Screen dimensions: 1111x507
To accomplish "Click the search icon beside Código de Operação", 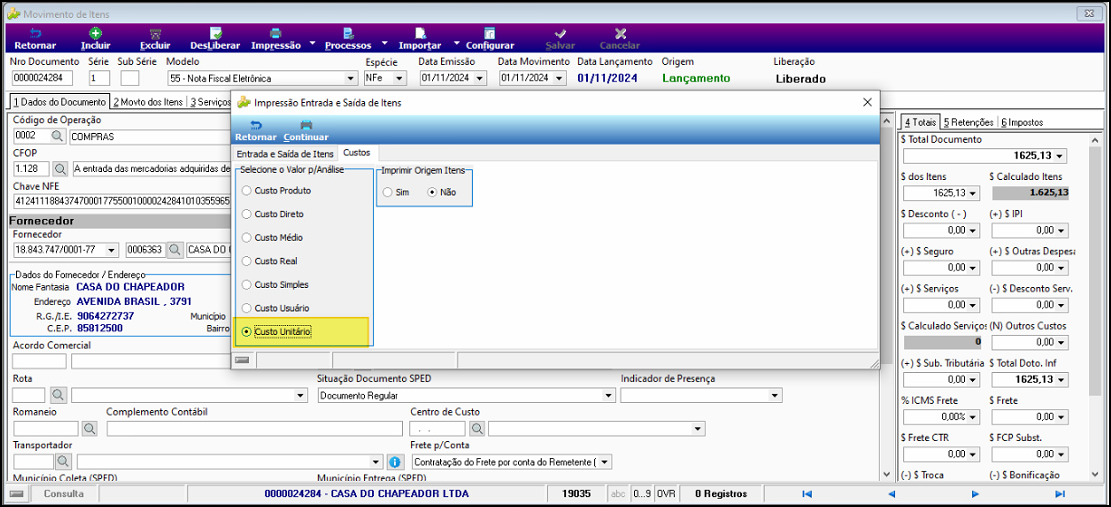I will click(58, 136).
